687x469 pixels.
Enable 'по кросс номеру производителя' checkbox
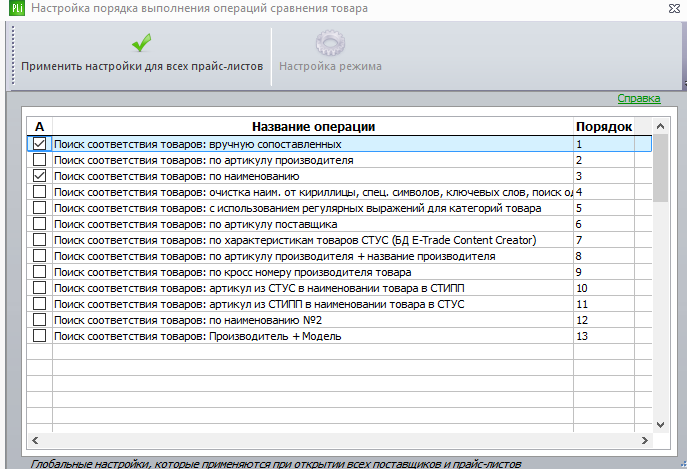[39, 271]
